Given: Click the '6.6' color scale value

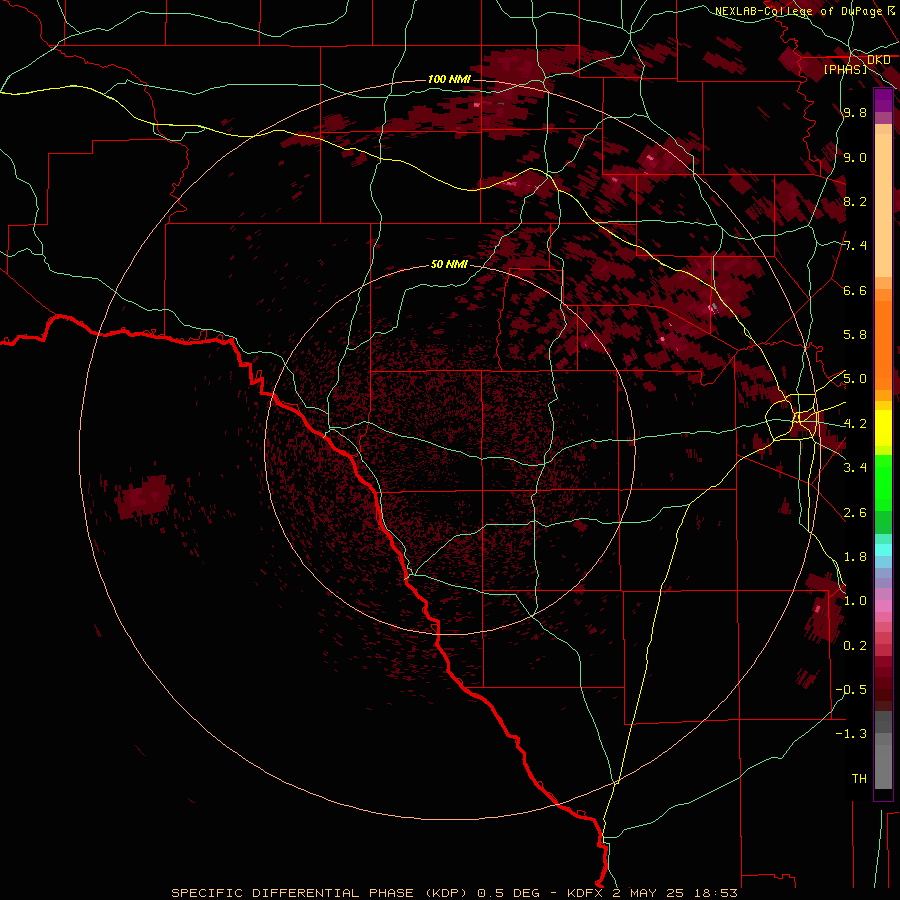Looking at the screenshot, I should [x=855, y=290].
